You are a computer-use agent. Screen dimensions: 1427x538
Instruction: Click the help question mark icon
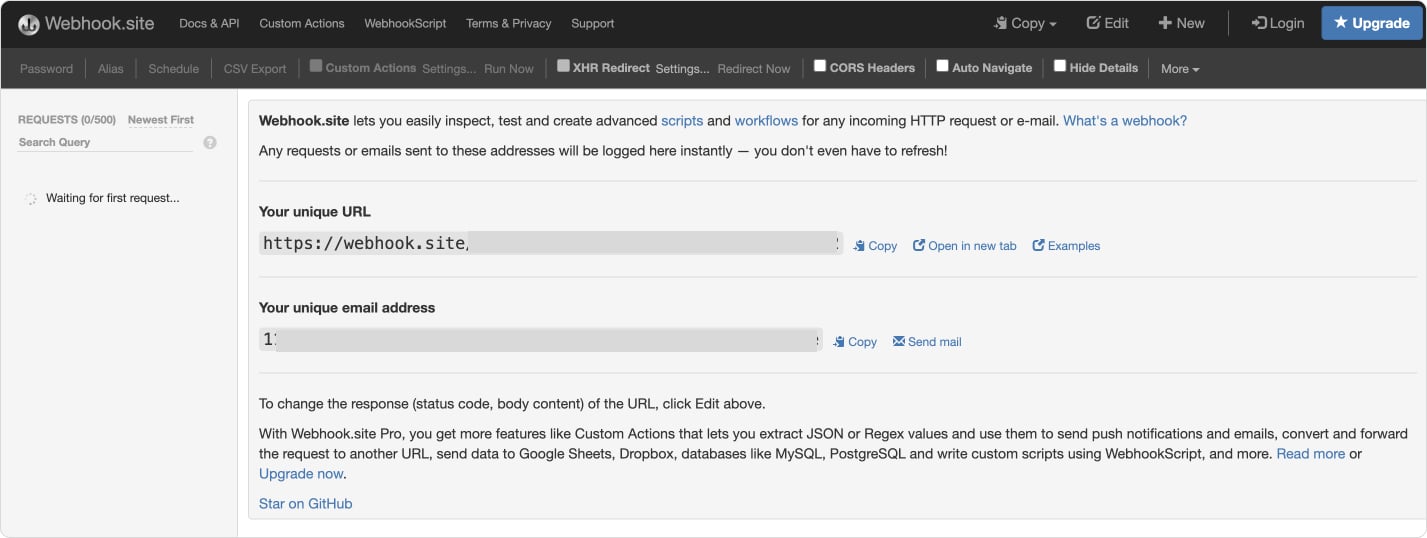[x=210, y=142]
